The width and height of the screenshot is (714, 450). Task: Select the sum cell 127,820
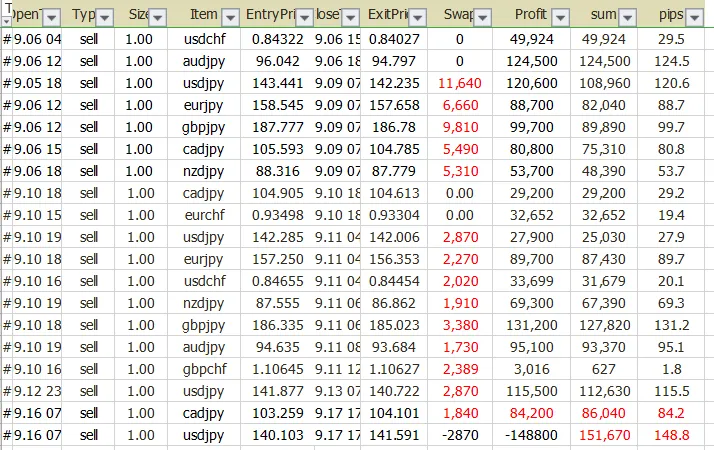(x=604, y=325)
